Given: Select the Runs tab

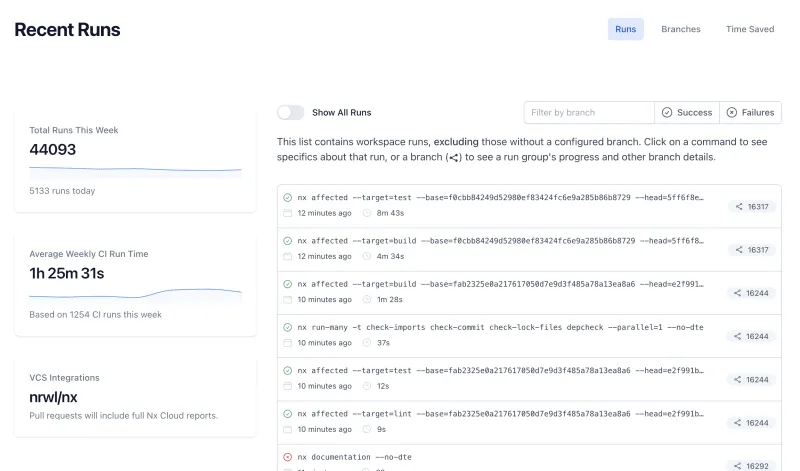Looking at the screenshot, I should [625, 29].
